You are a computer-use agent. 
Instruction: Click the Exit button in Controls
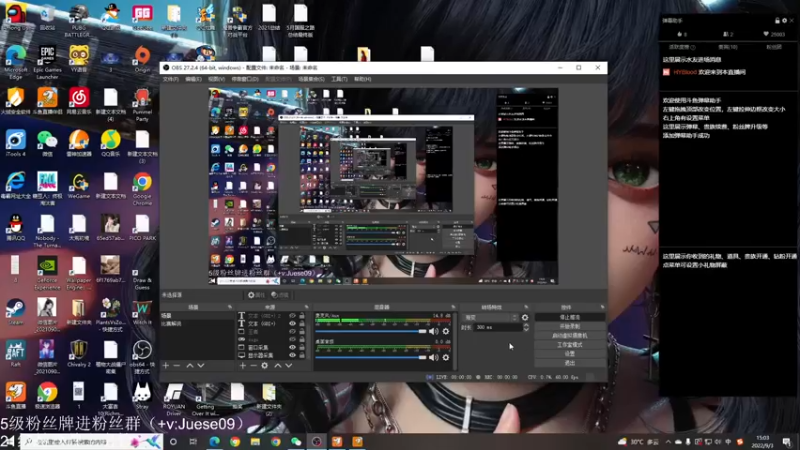[x=569, y=363]
